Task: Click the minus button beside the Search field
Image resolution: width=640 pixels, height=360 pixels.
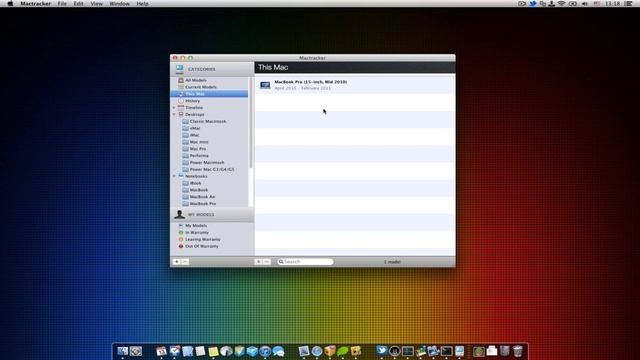Action: [267, 262]
